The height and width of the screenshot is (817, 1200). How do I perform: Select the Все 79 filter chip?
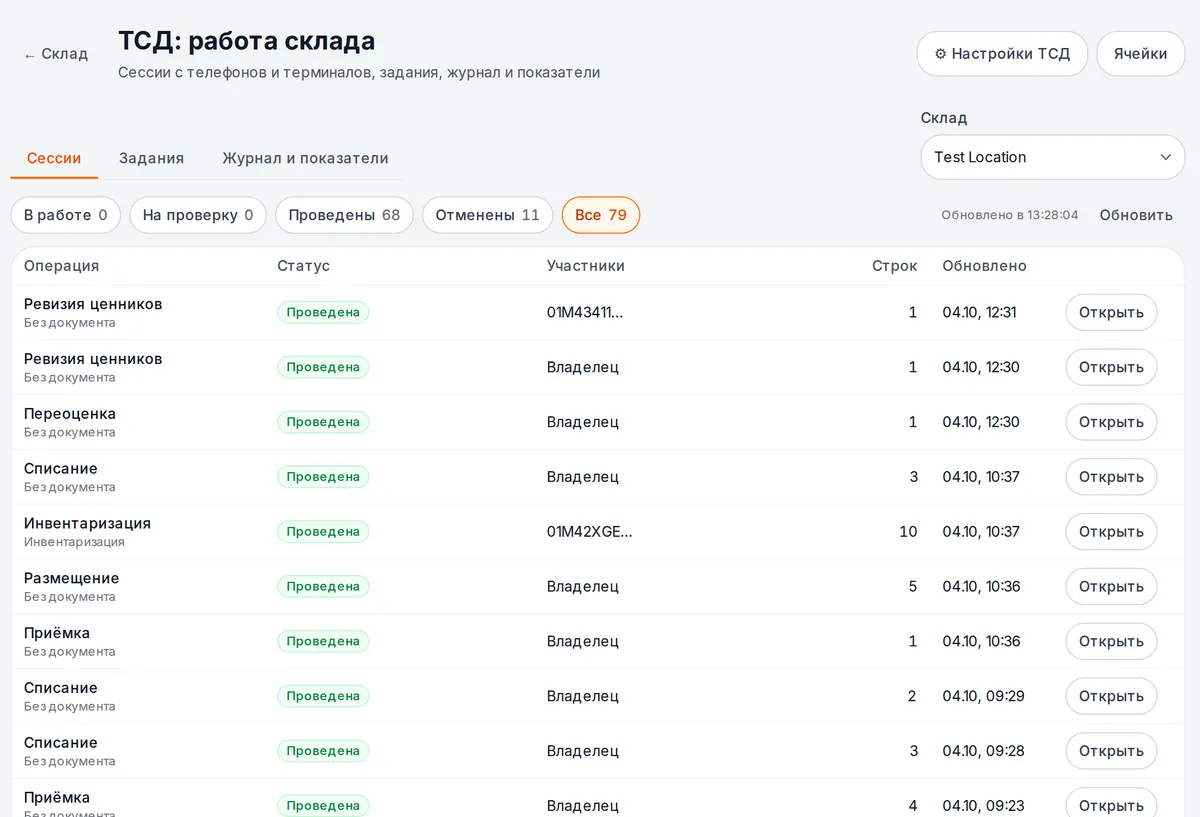[x=601, y=215]
